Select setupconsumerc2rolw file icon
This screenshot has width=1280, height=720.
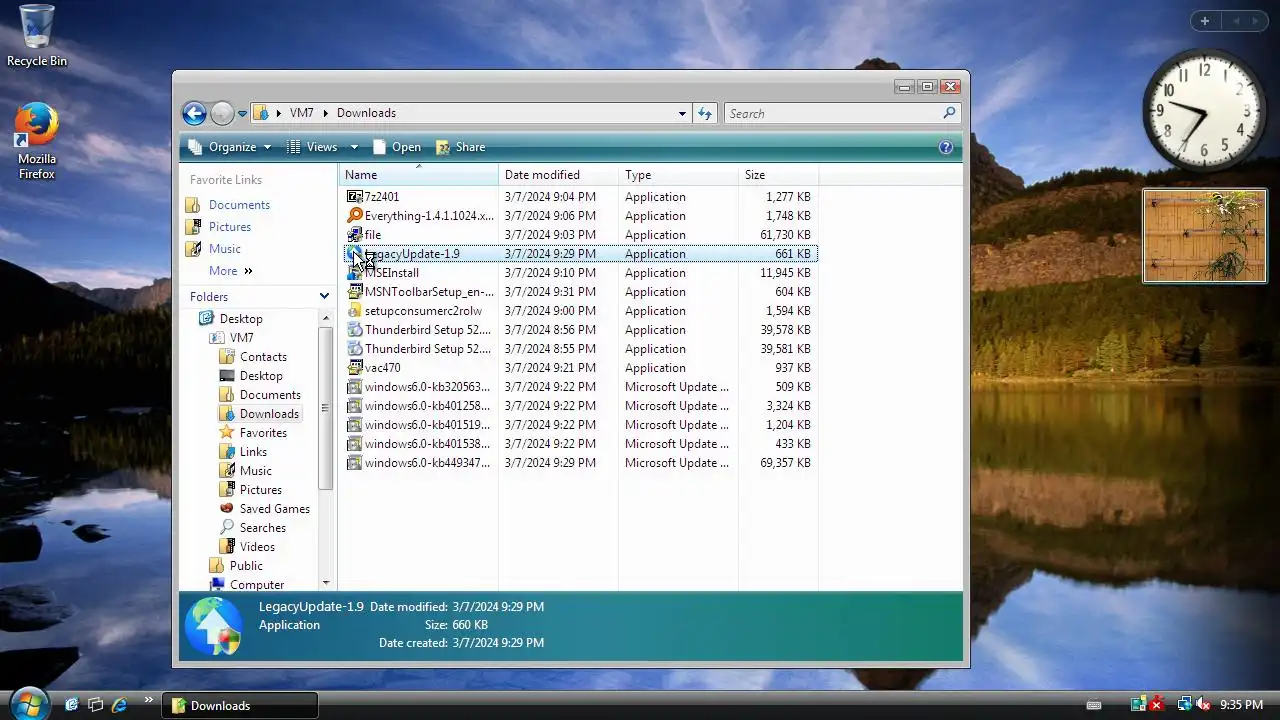pos(354,311)
